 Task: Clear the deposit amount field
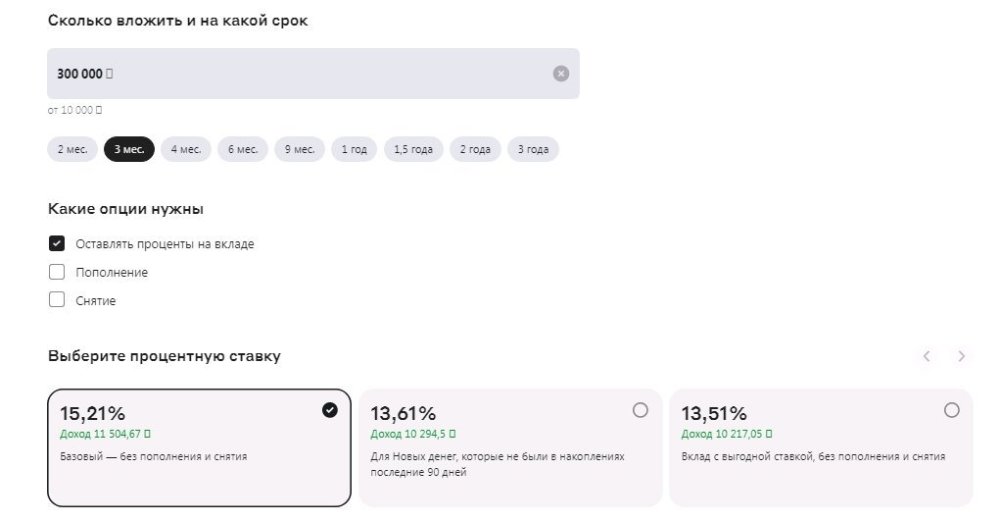coord(561,73)
